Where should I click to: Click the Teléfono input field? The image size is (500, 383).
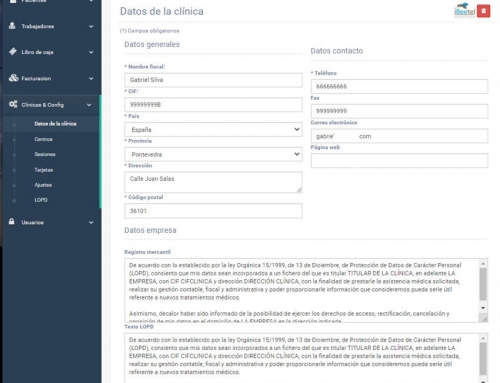point(399,86)
